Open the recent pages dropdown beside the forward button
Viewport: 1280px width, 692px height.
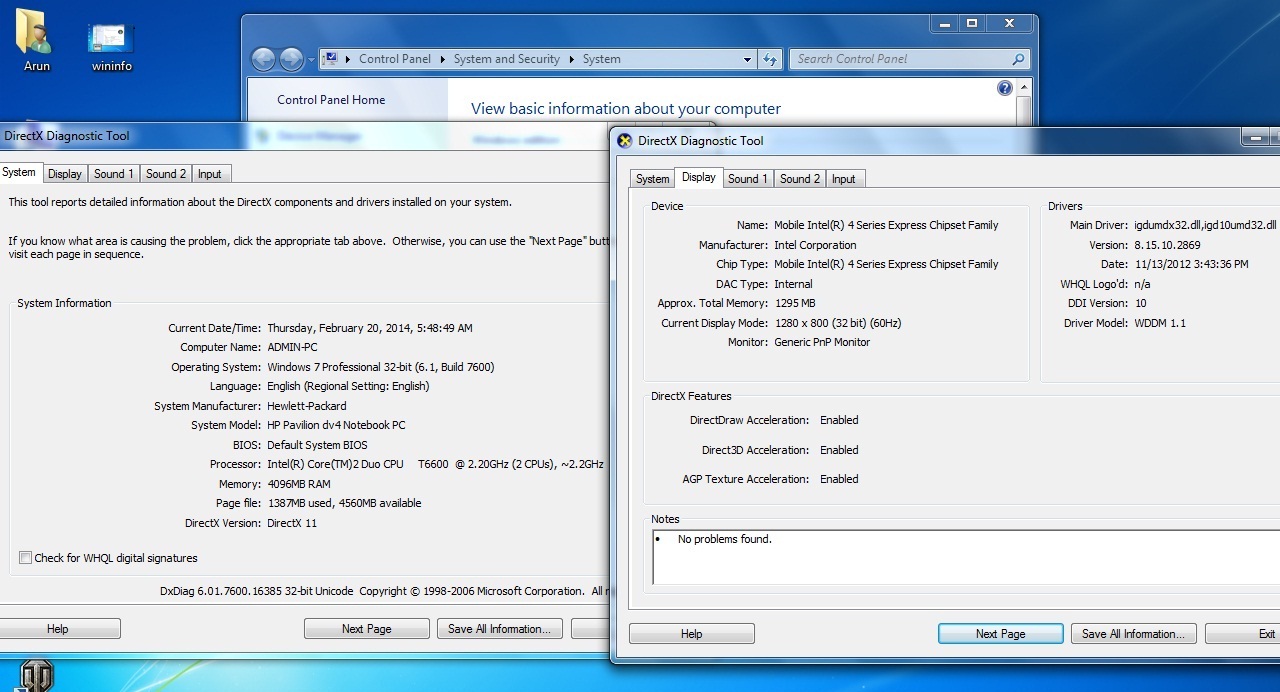[310, 59]
